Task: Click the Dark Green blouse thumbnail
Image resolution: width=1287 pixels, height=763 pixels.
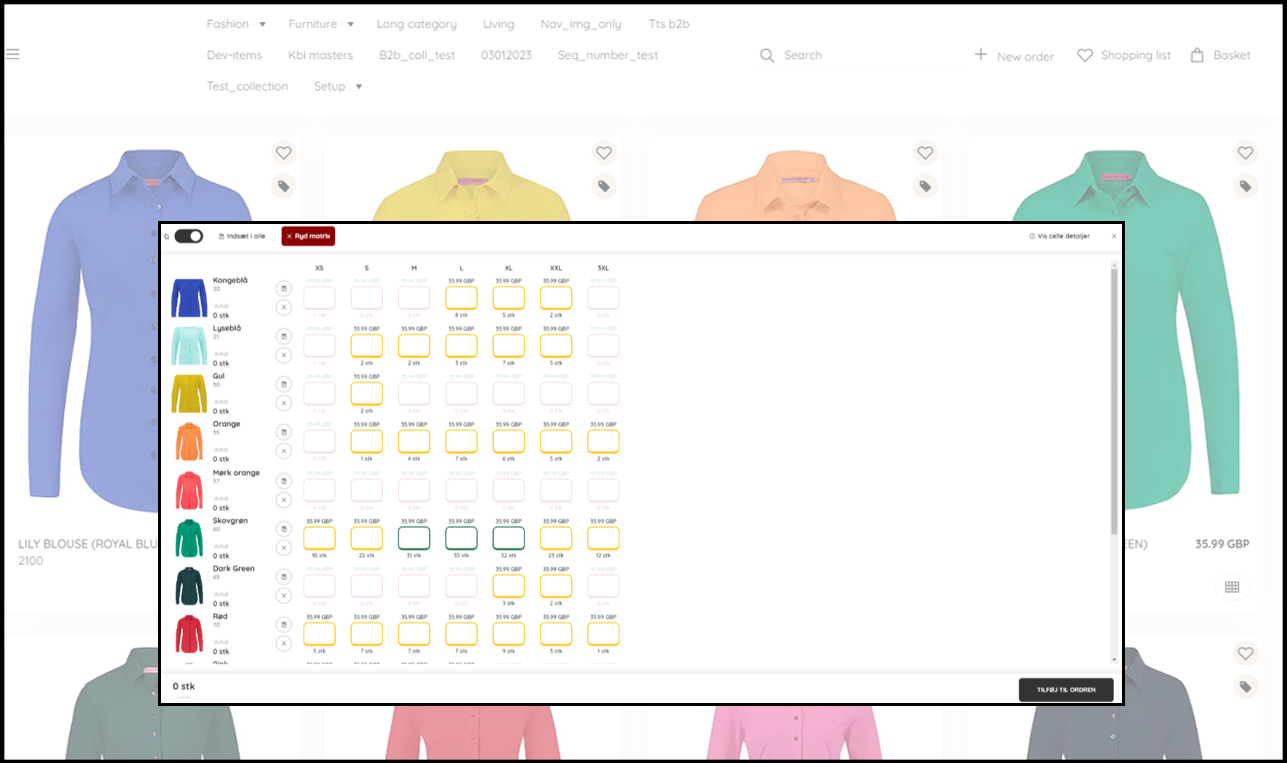Action: [x=188, y=586]
